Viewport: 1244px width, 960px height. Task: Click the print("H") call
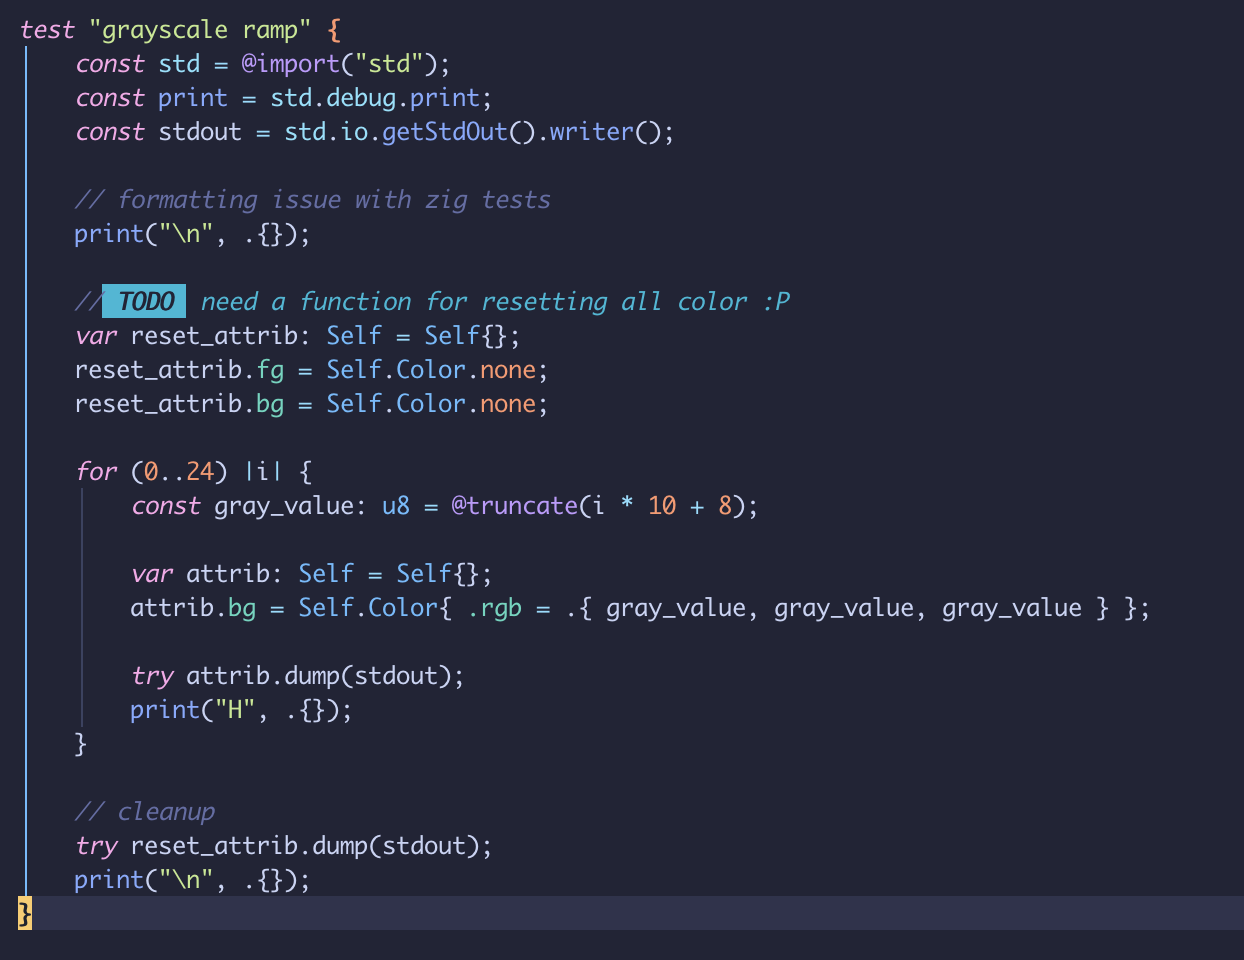[x=241, y=710]
